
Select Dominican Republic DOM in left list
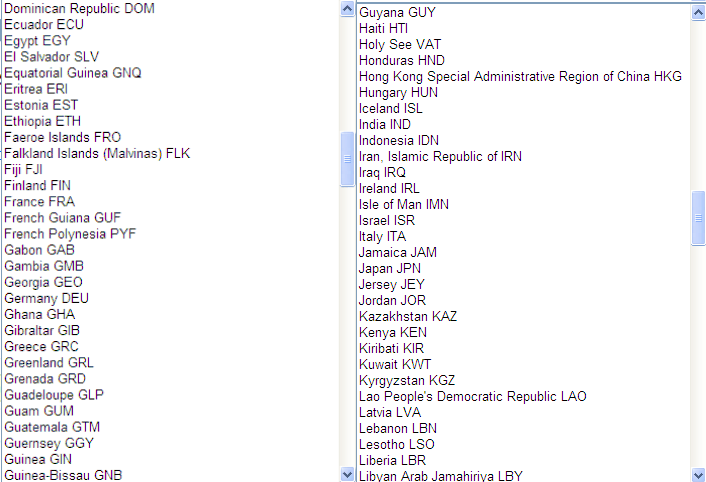[79, 9]
